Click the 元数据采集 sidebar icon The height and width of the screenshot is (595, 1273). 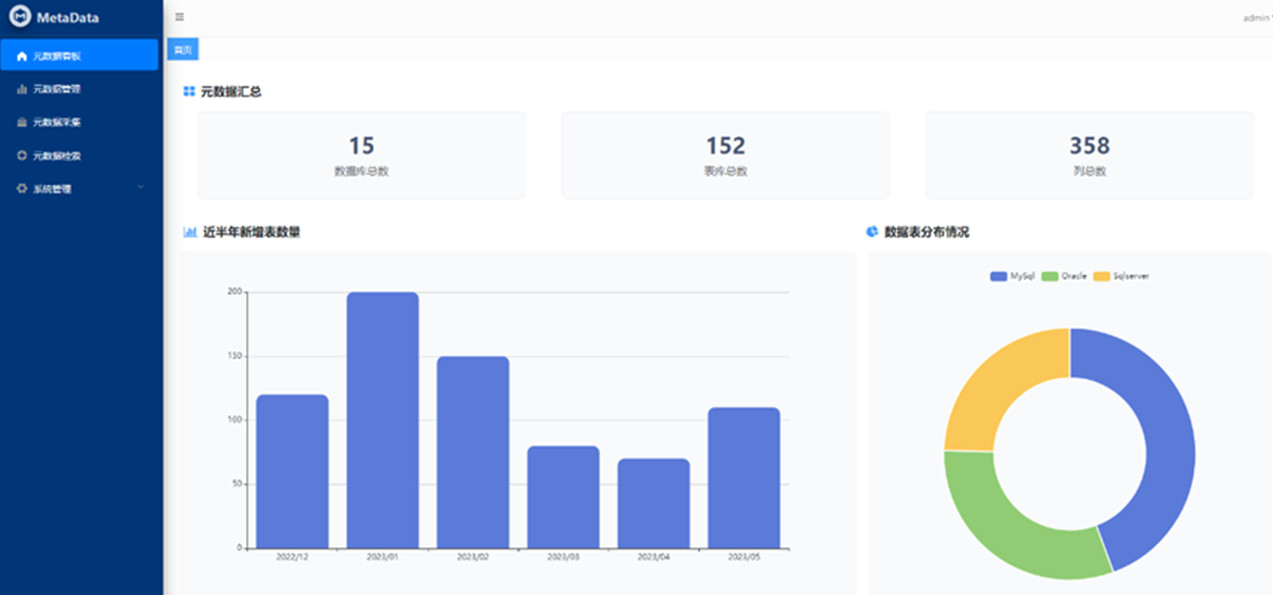coord(22,123)
